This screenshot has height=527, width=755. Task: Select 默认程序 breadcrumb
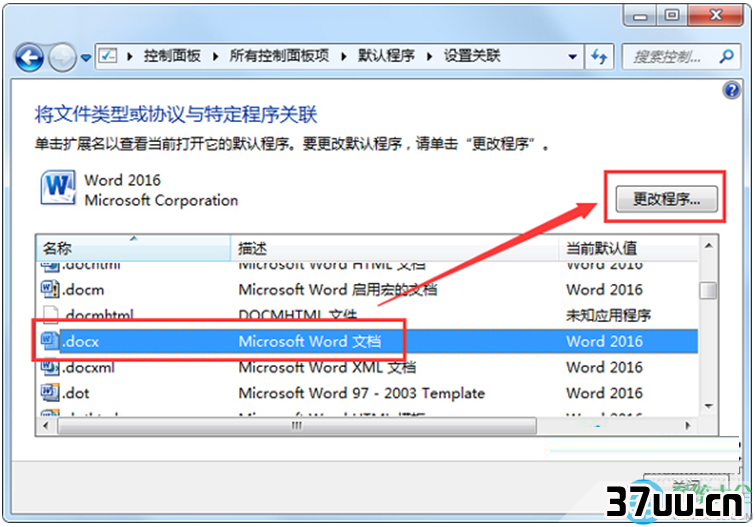[x=386, y=56]
